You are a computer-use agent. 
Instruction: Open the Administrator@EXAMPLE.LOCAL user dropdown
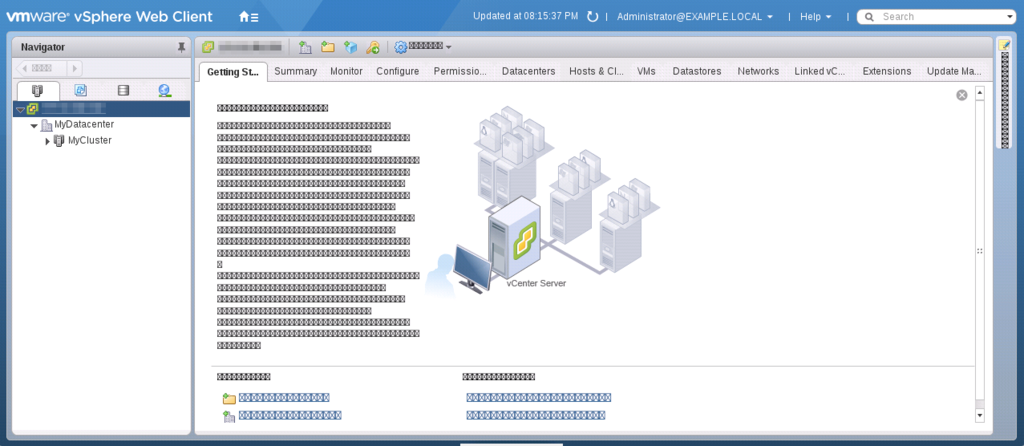click(696, 17)
